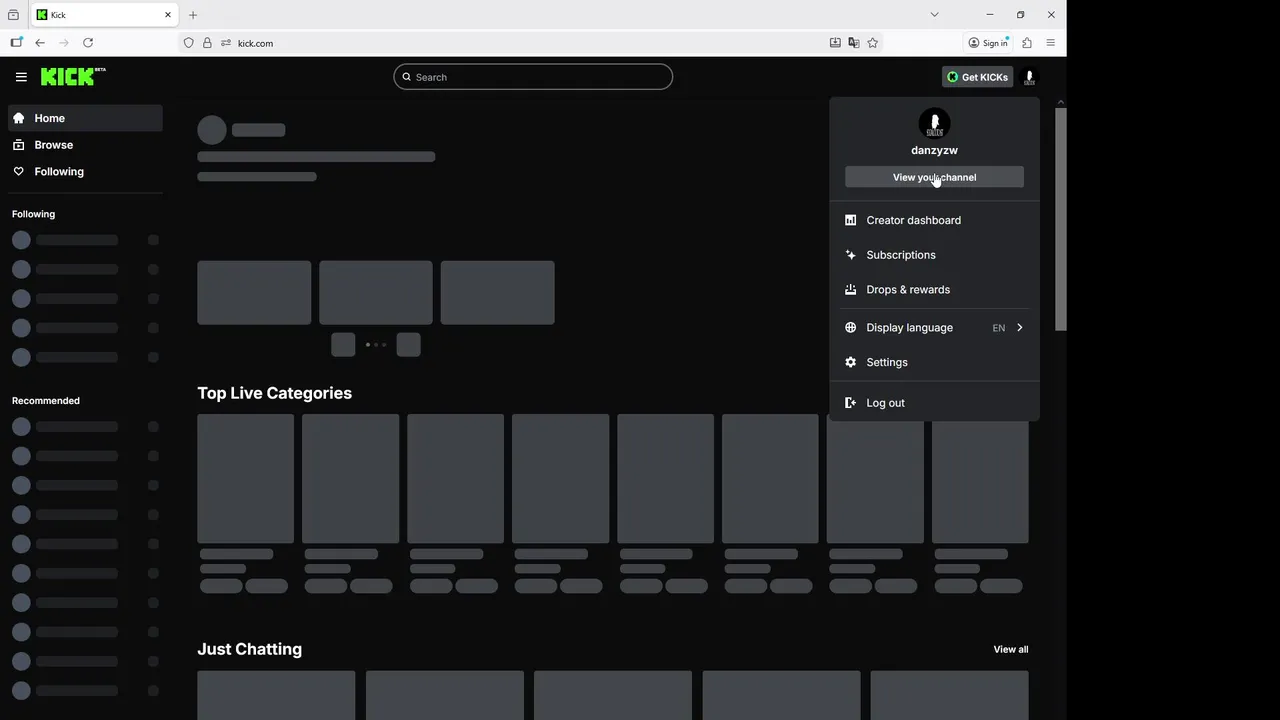Select Log out
Image resolution: width=1280 pixels, height=720 pixels.
point(934,403)
